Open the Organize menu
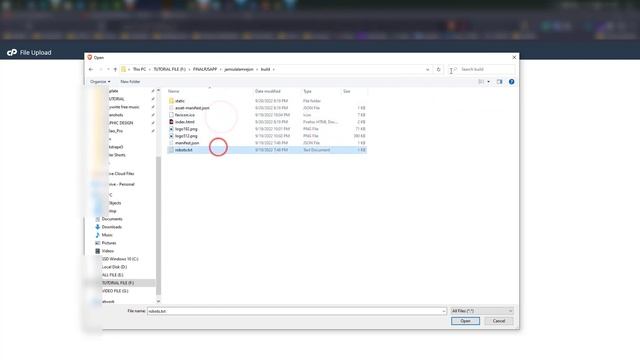The width and height of the screenshot is (640, 360). tap(100, 82)
